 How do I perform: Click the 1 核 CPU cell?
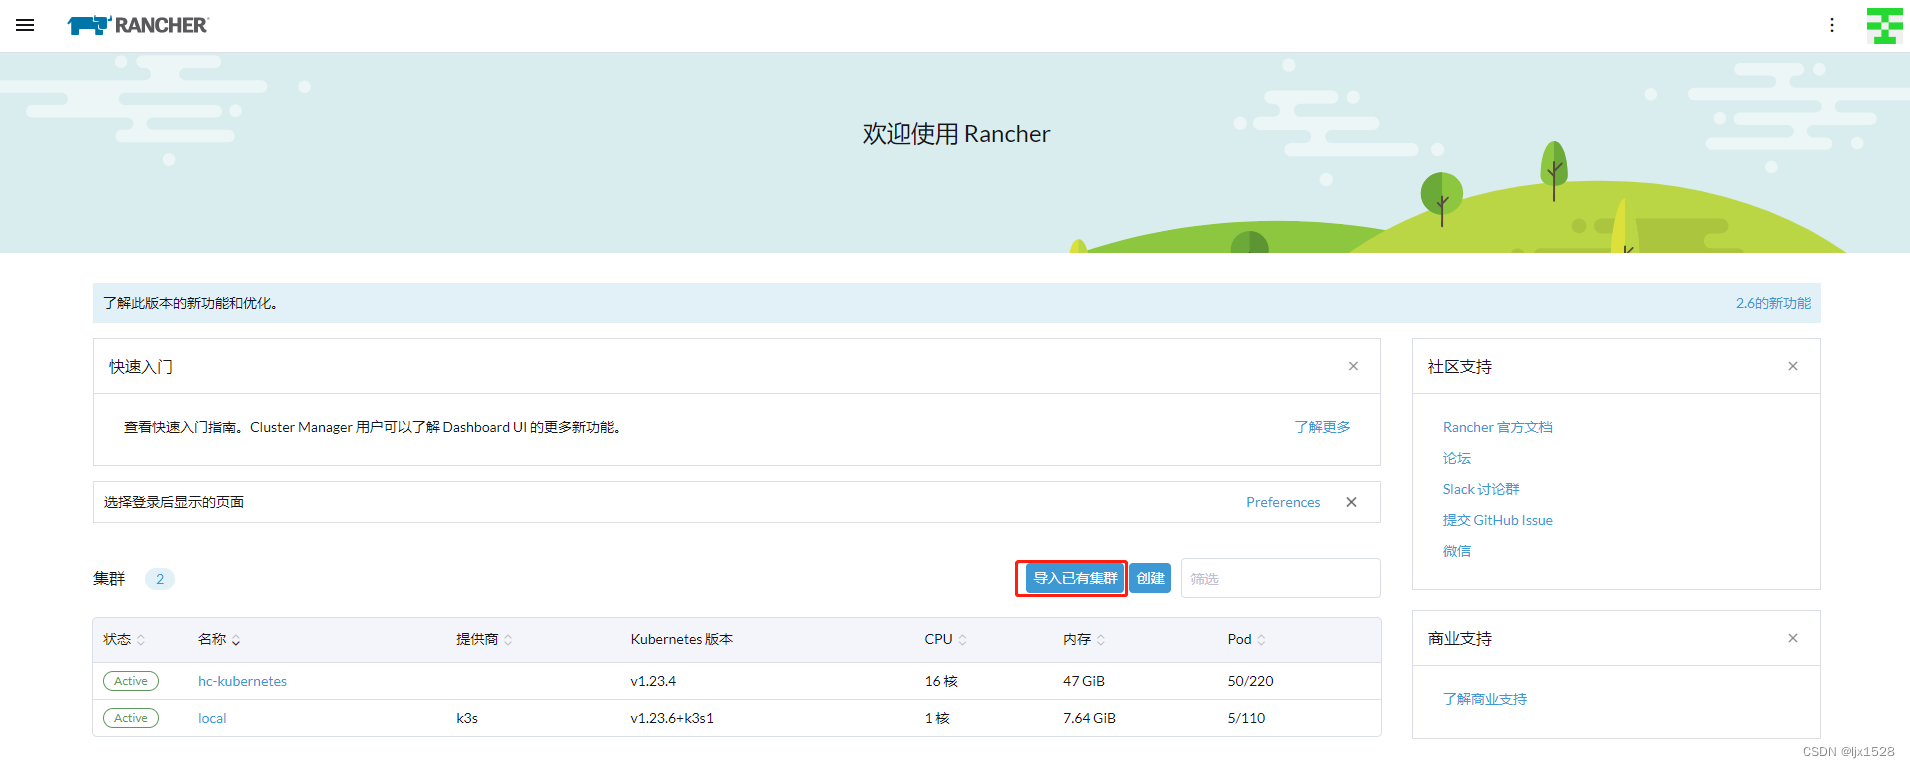point(937,718)
